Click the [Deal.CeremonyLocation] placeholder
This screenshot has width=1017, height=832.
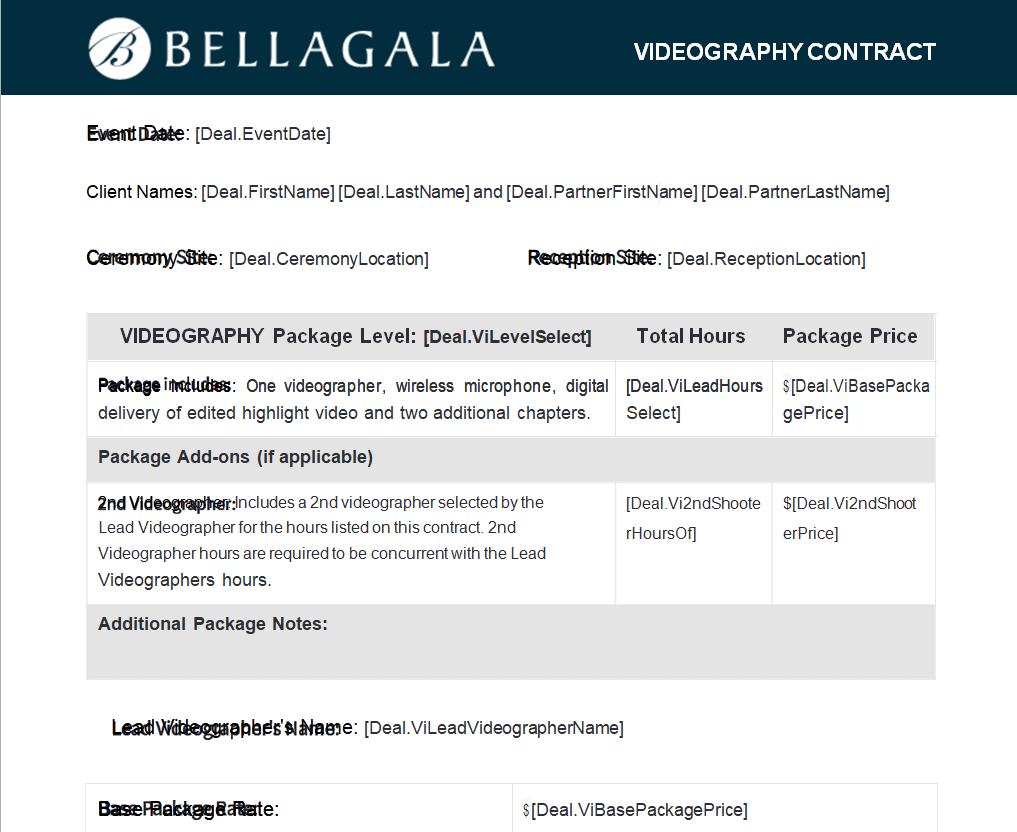(329, 259)
